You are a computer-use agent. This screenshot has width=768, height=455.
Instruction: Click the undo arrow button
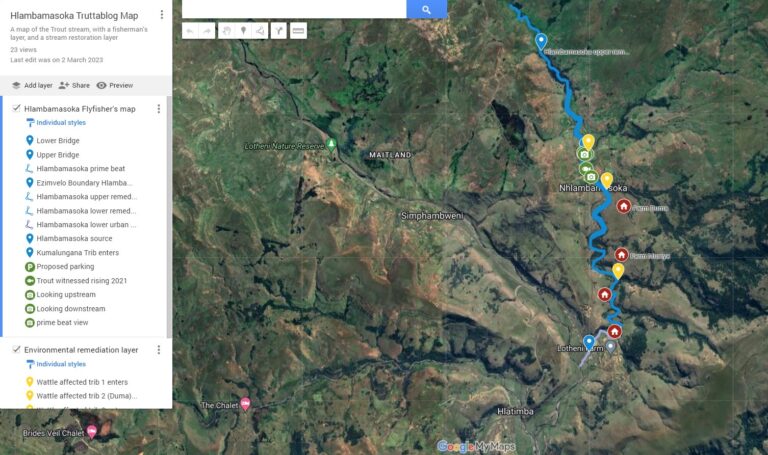tap(190, 31)
